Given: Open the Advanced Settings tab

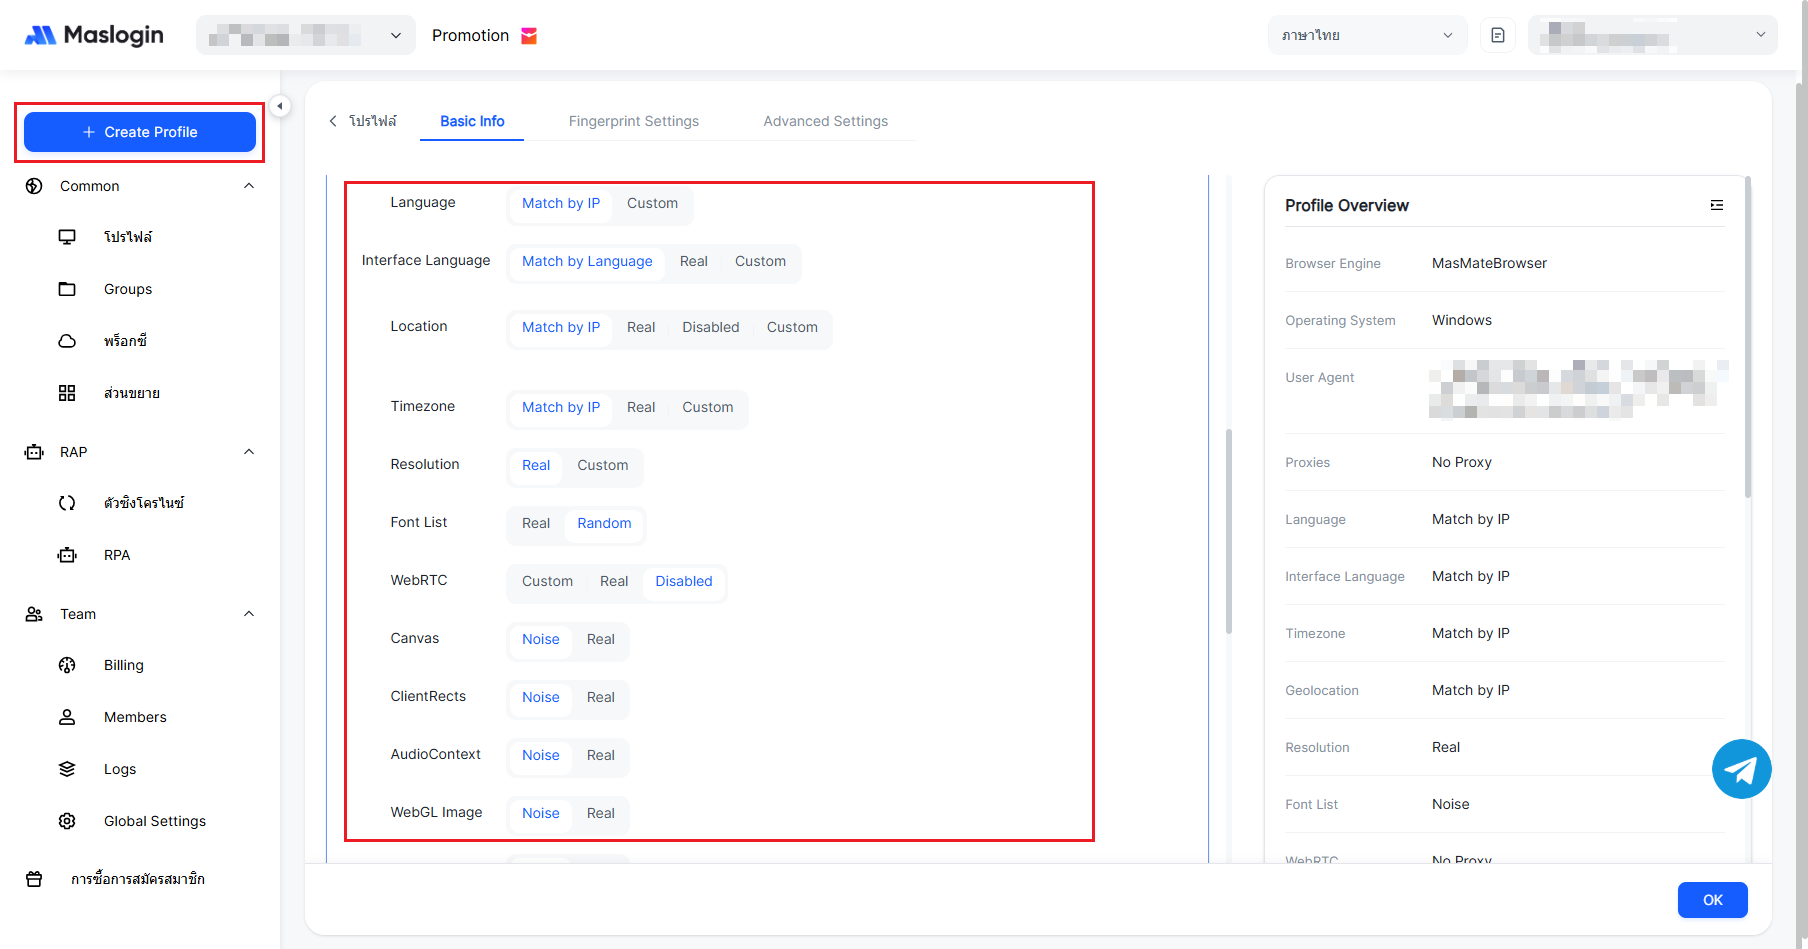Looking at the screenshot, I should [825, 121].
